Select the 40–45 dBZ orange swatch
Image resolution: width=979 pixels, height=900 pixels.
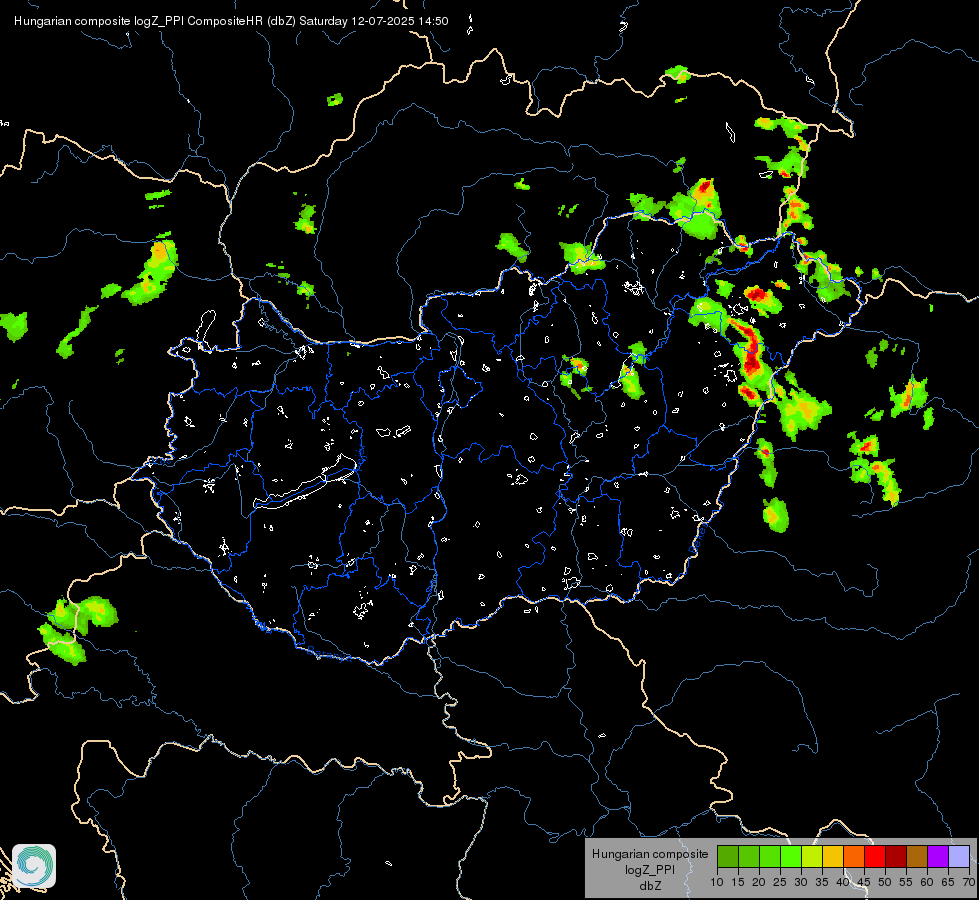(x=854, y=856)
